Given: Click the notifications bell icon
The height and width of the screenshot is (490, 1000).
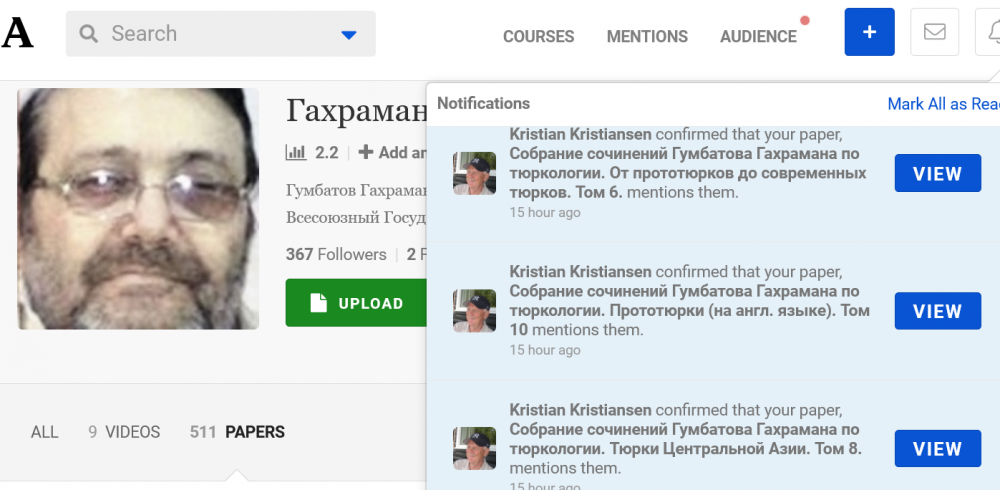Looking at the screenshot, I should click(x=990, y=32).
